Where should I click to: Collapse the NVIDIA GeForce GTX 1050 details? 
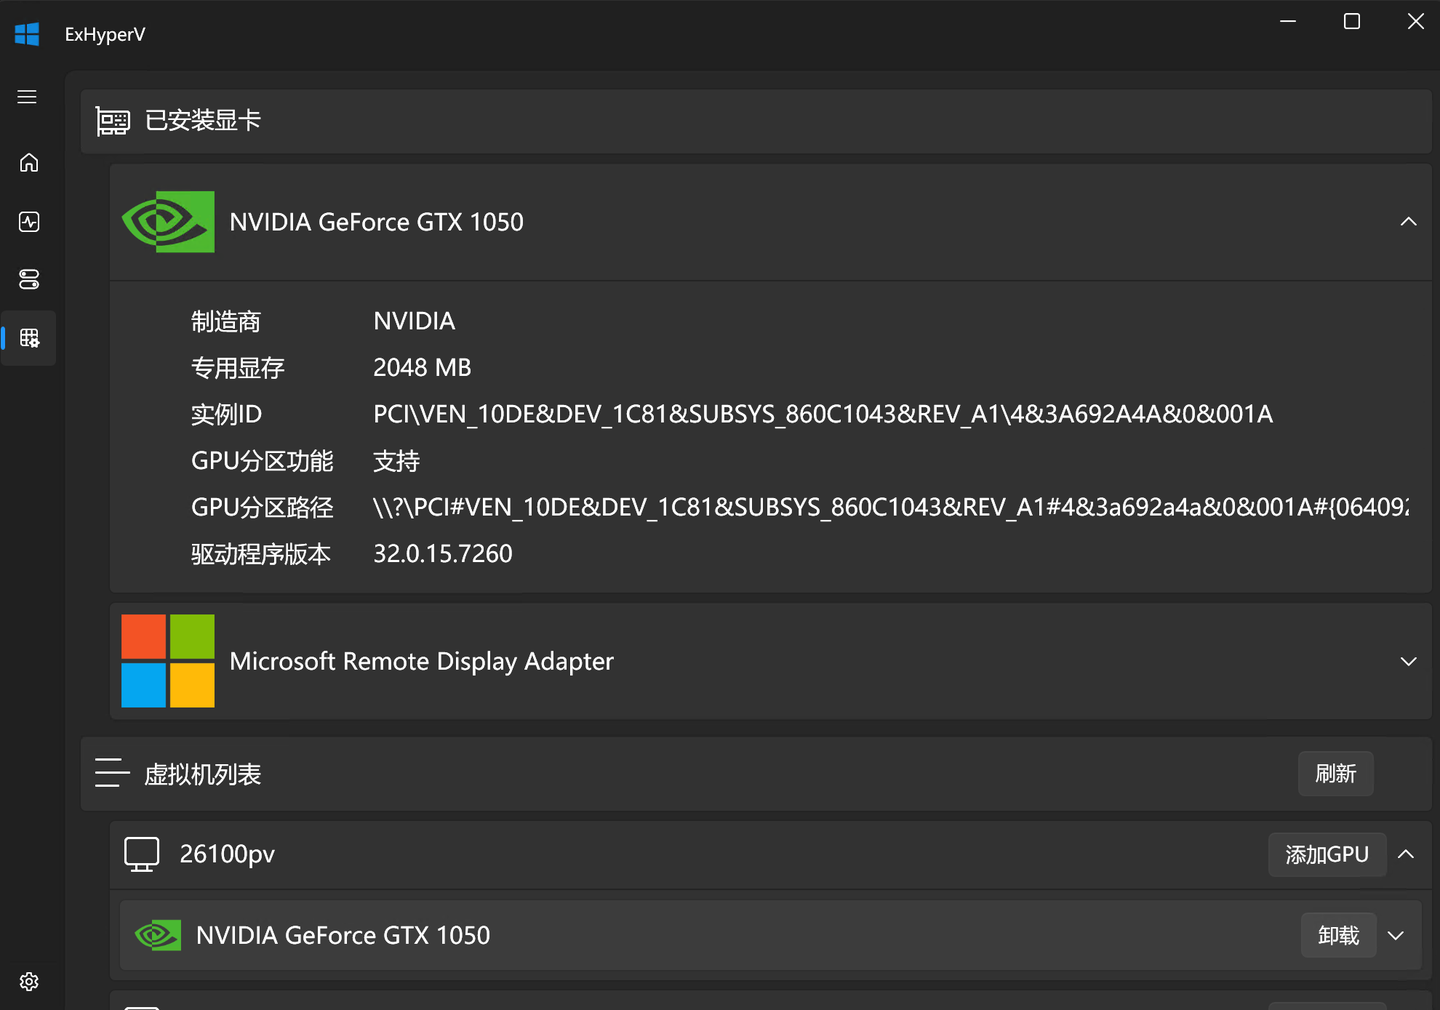[x=1408, y=221]
